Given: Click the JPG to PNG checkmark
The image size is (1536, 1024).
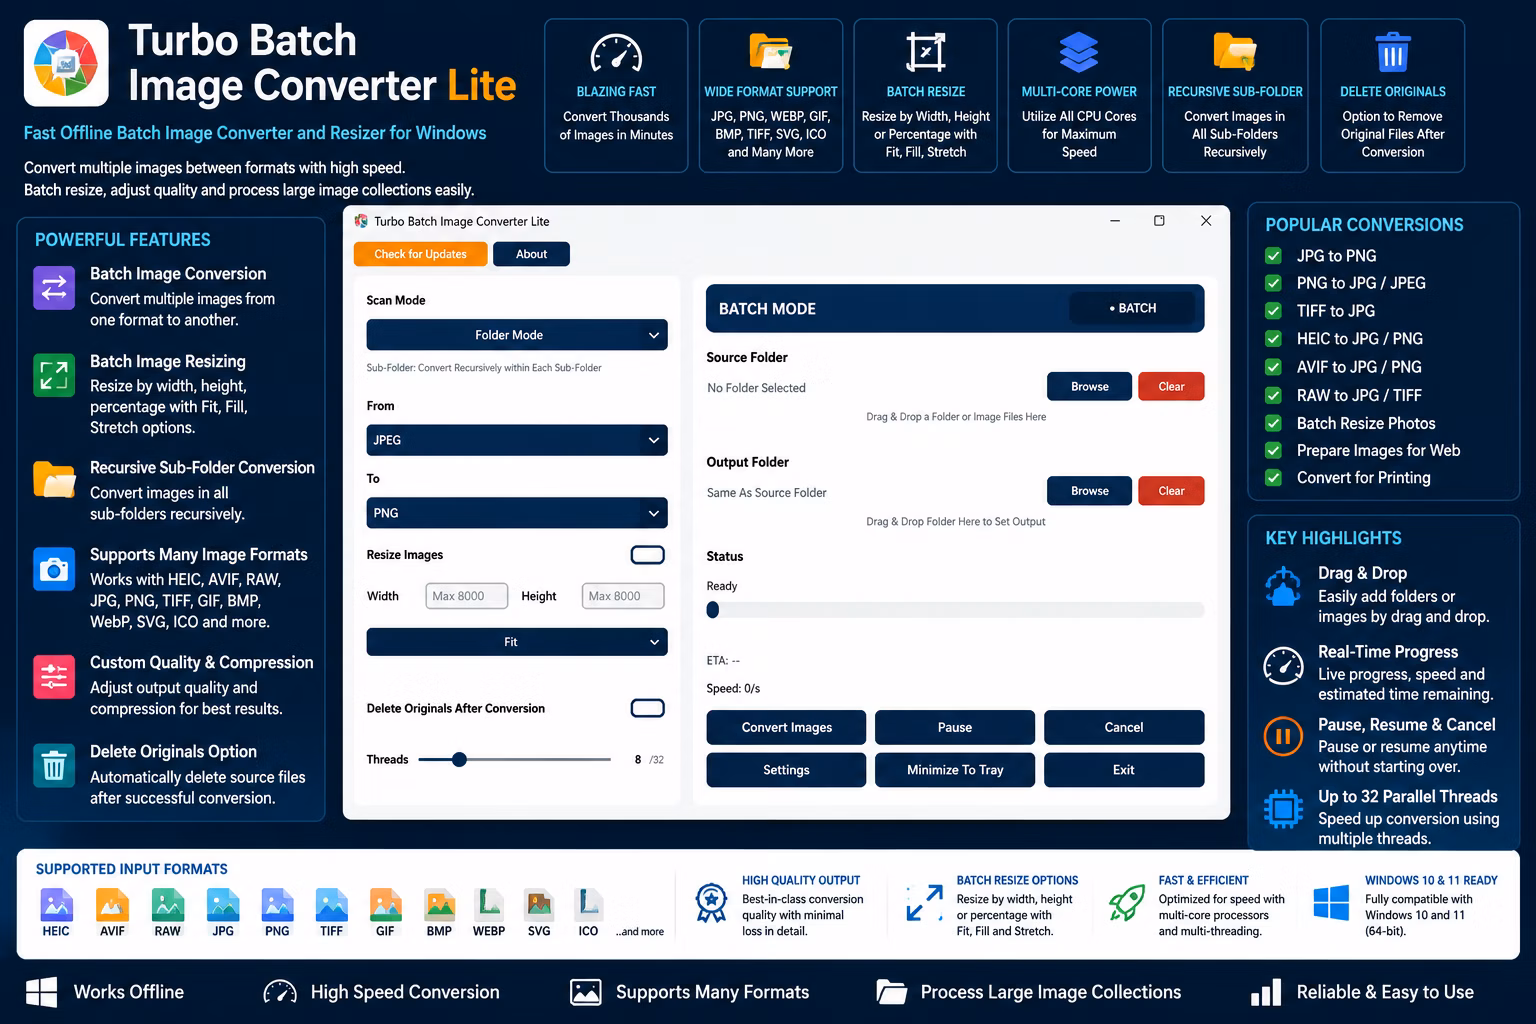Looking at the screenshot, I should [x=1274, y=255].
